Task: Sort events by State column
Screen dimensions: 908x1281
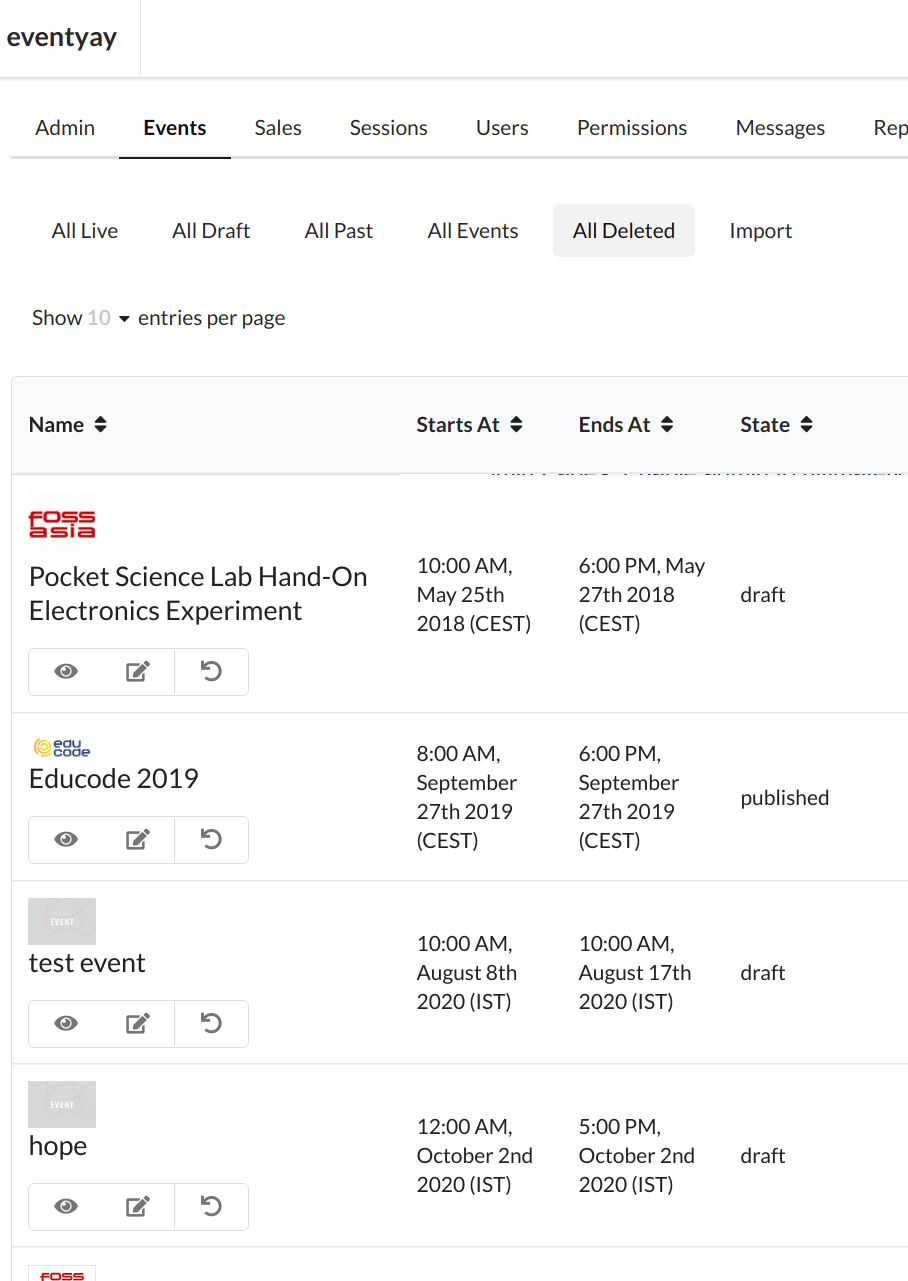Action: [x=776, y=425]
